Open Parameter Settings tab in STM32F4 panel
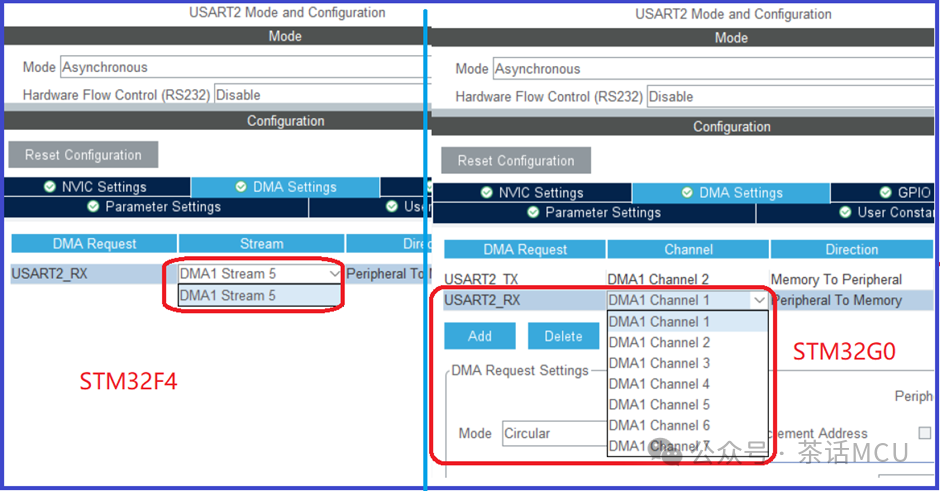940x491 pixels. (x=156, y=207)
